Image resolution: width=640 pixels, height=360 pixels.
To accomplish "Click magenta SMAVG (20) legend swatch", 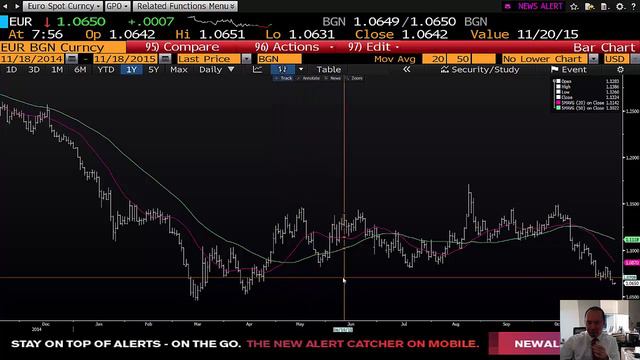I will 558,102.
